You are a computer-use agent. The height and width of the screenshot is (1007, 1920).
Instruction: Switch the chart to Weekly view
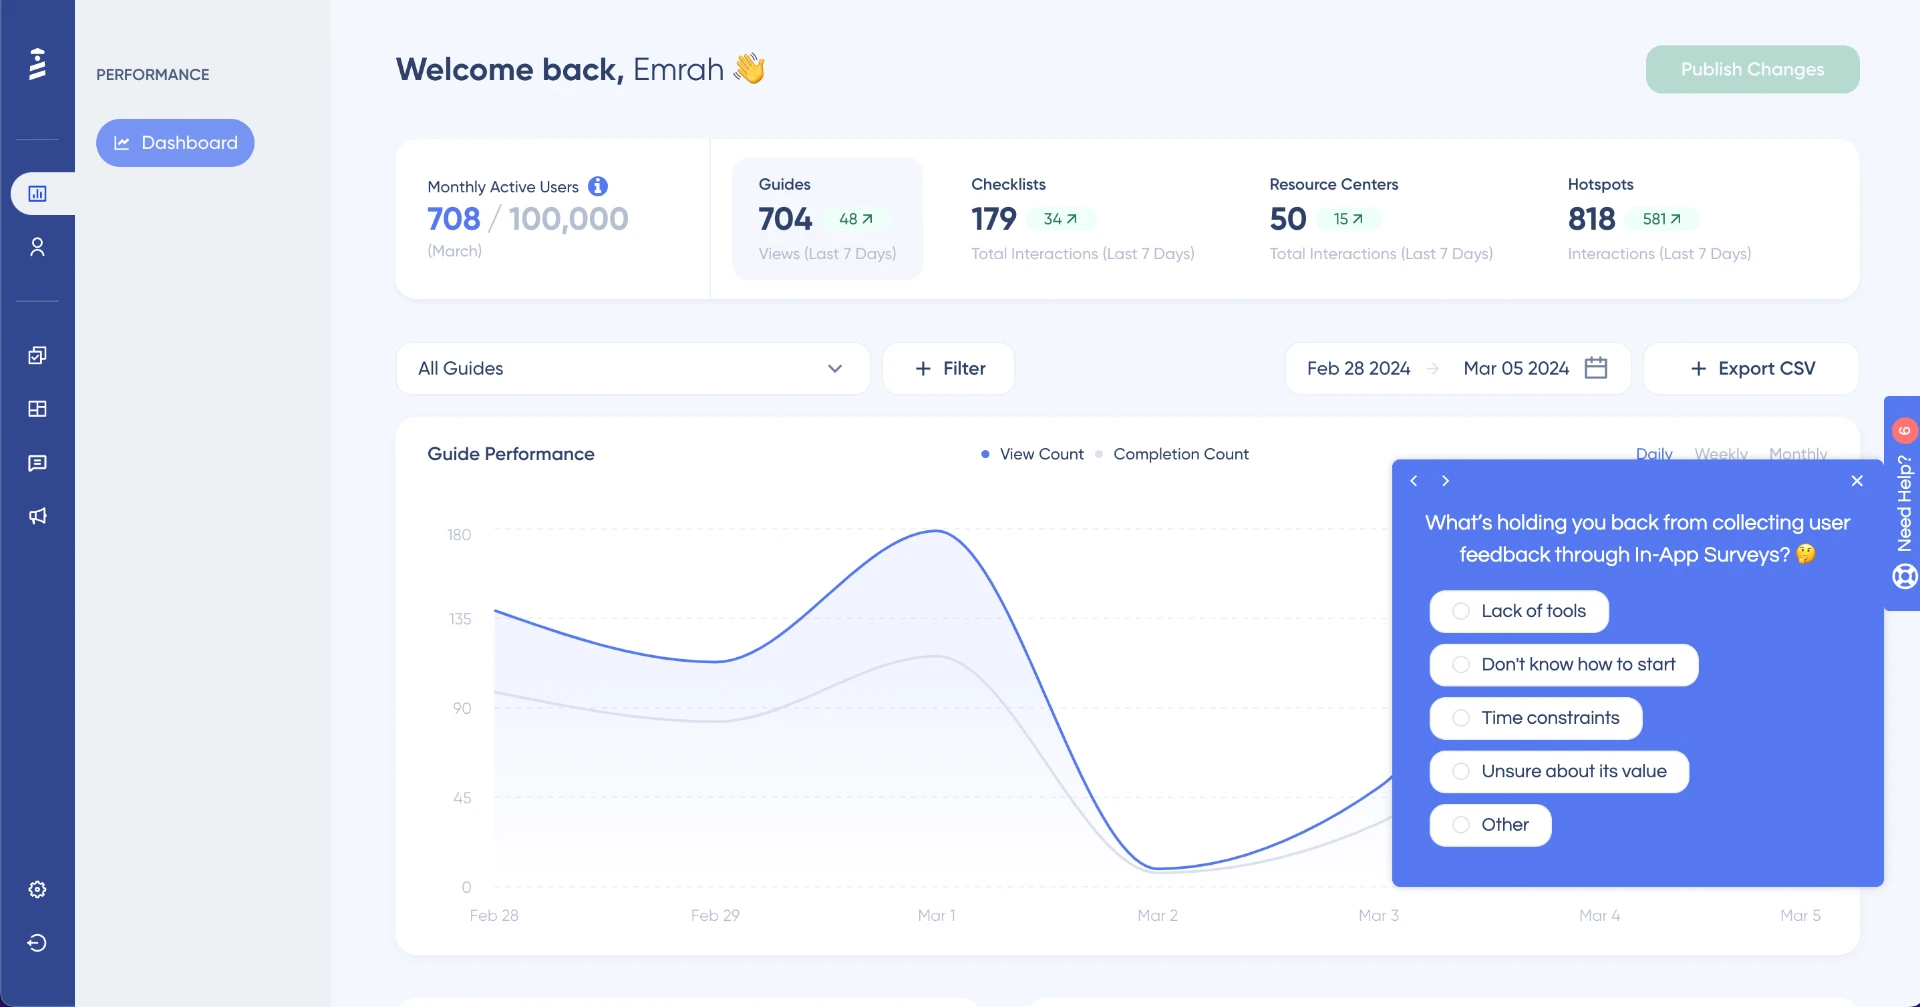(x=1719, y=453)
